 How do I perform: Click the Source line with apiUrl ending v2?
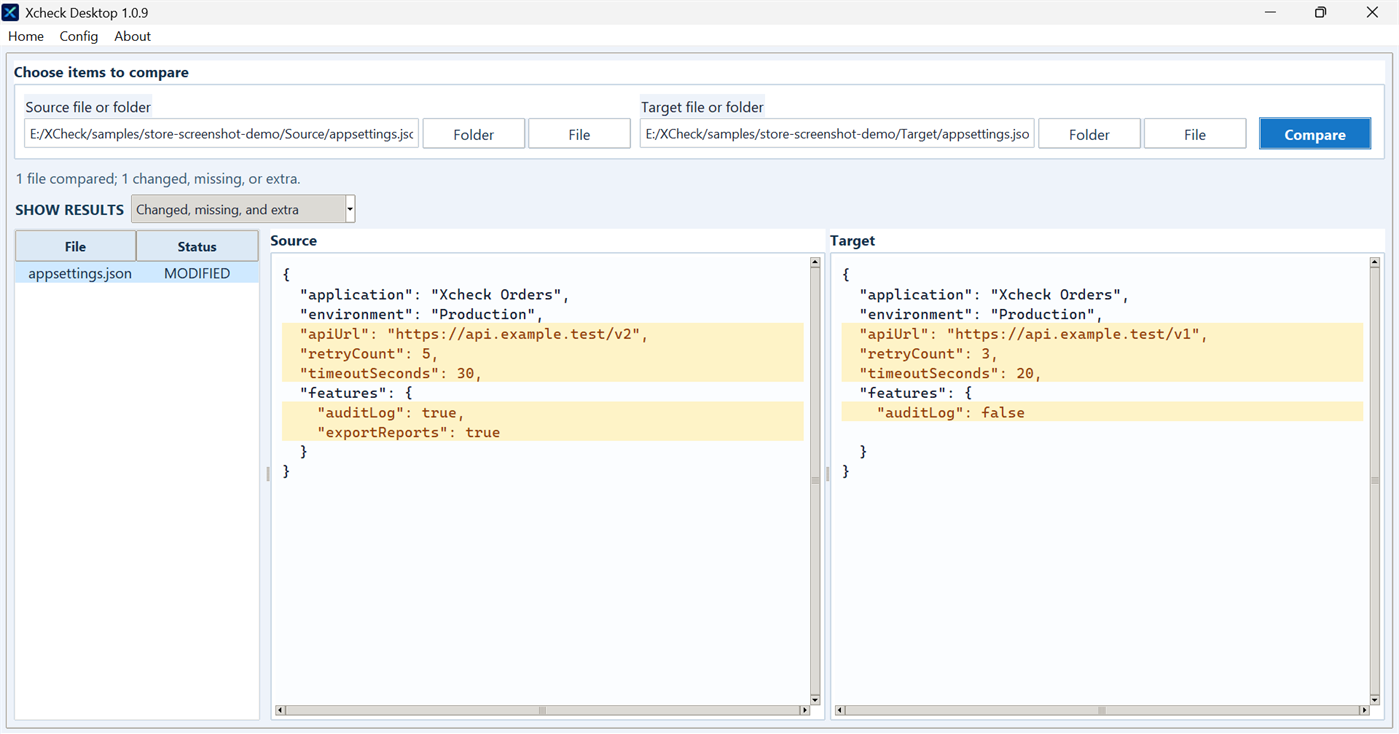[542, 334]
